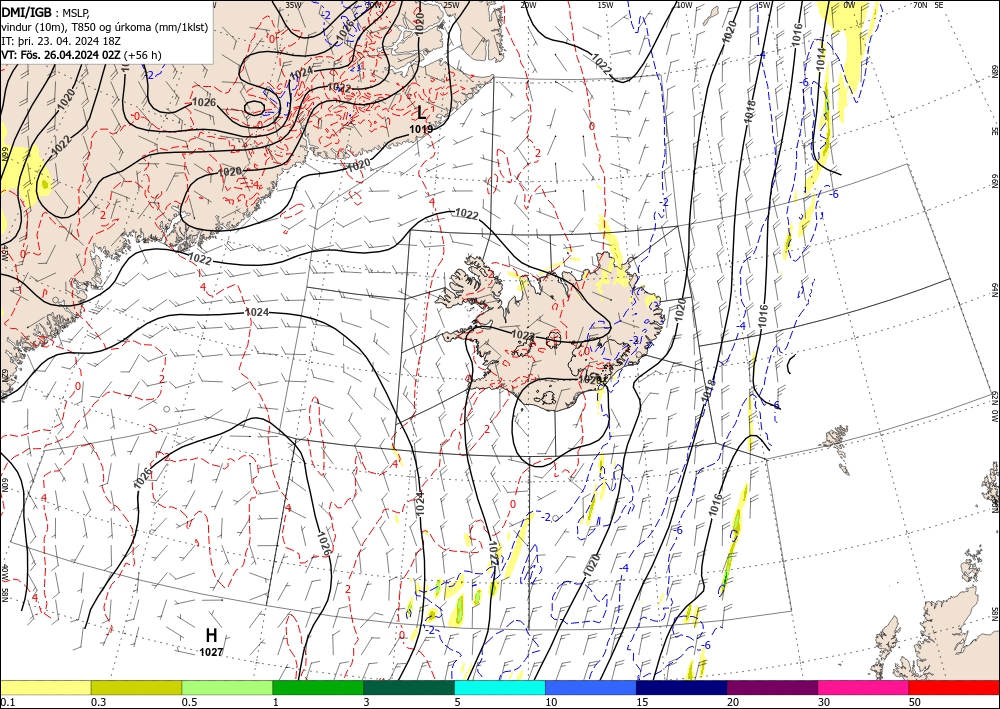Select the pink 30–50 legend swatch
Screen dimensions: 1000x709
pyautogui.click(x=864, y=687)
